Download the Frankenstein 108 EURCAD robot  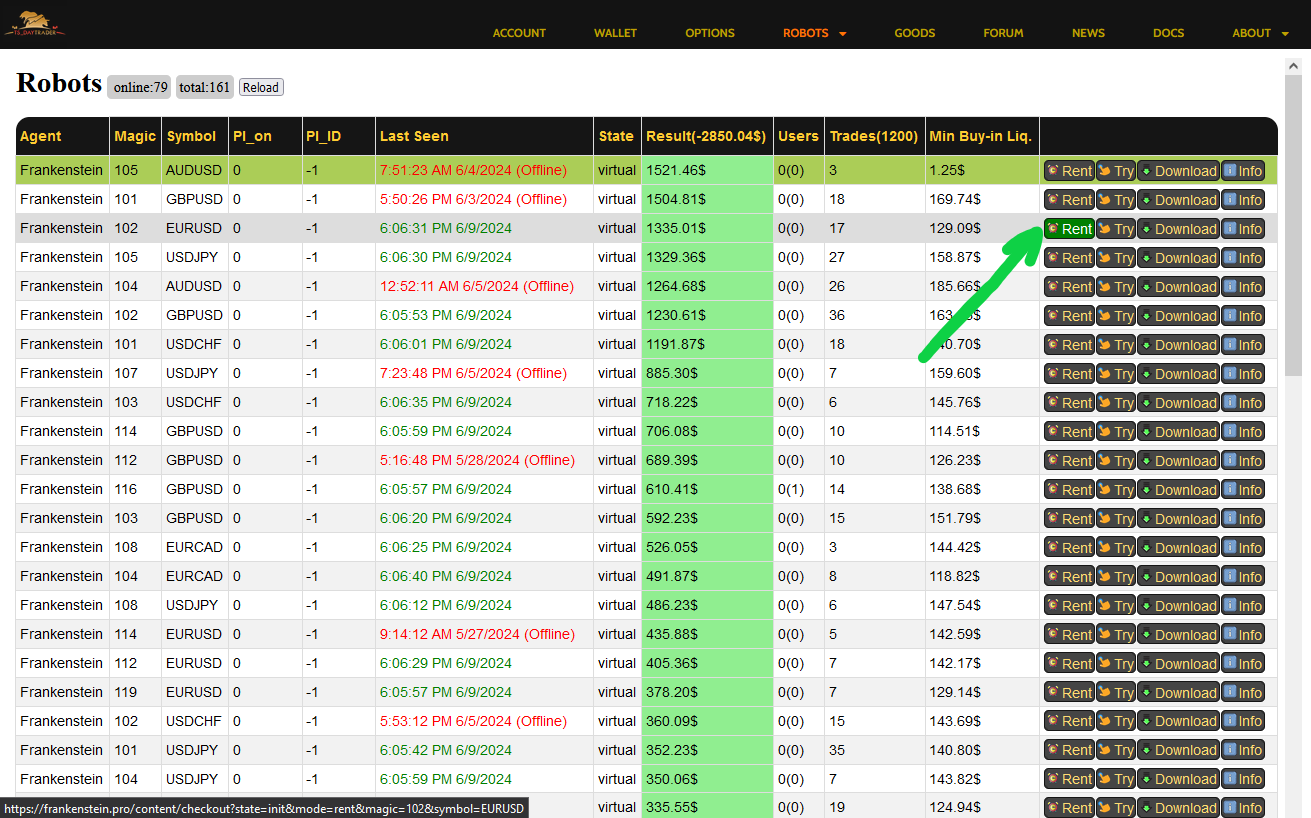[1178, 548]
